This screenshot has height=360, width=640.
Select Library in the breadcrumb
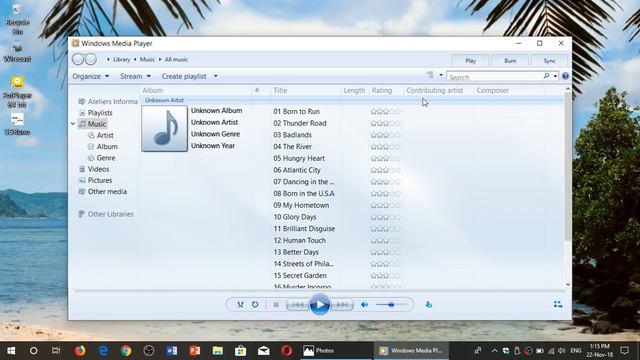122,60
